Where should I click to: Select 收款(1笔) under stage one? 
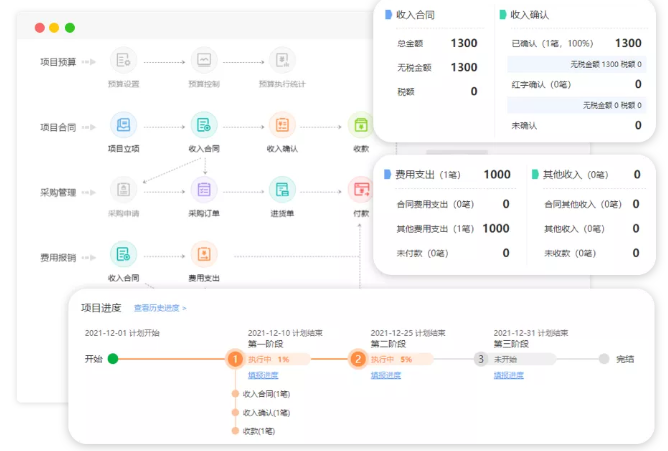[259, 431]
